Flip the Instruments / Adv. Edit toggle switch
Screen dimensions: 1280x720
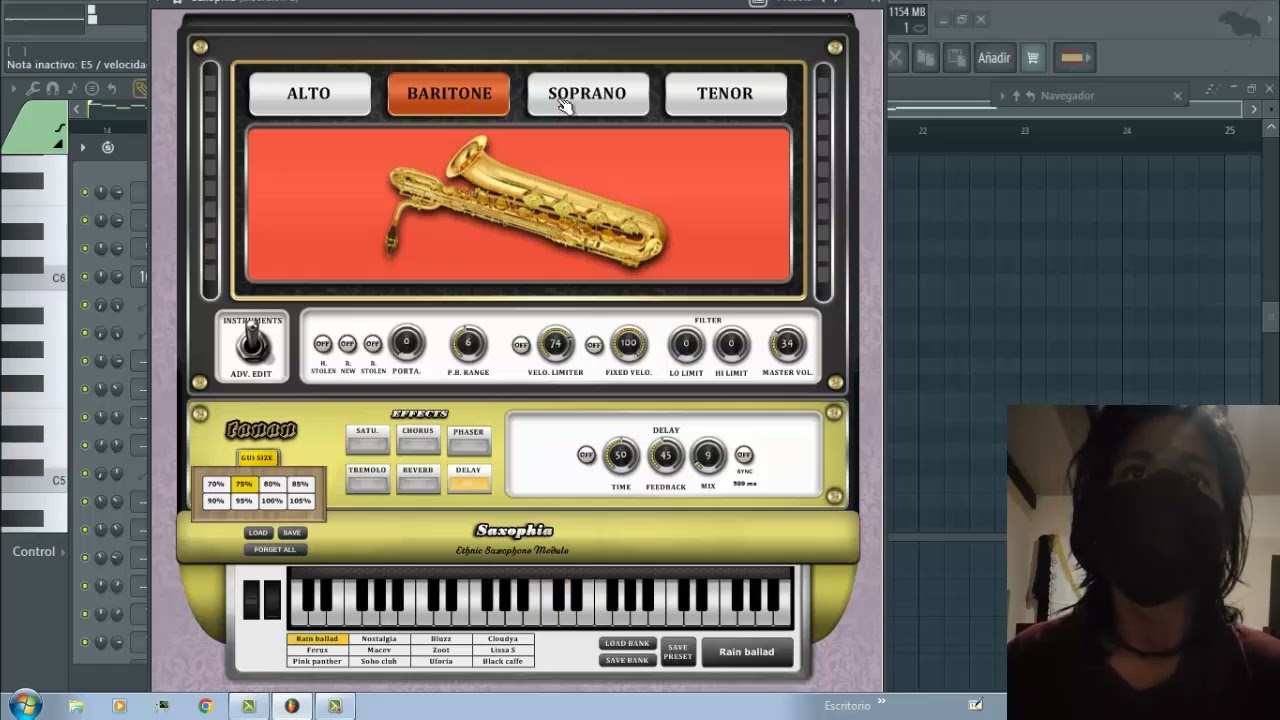[x=252, y=344]
